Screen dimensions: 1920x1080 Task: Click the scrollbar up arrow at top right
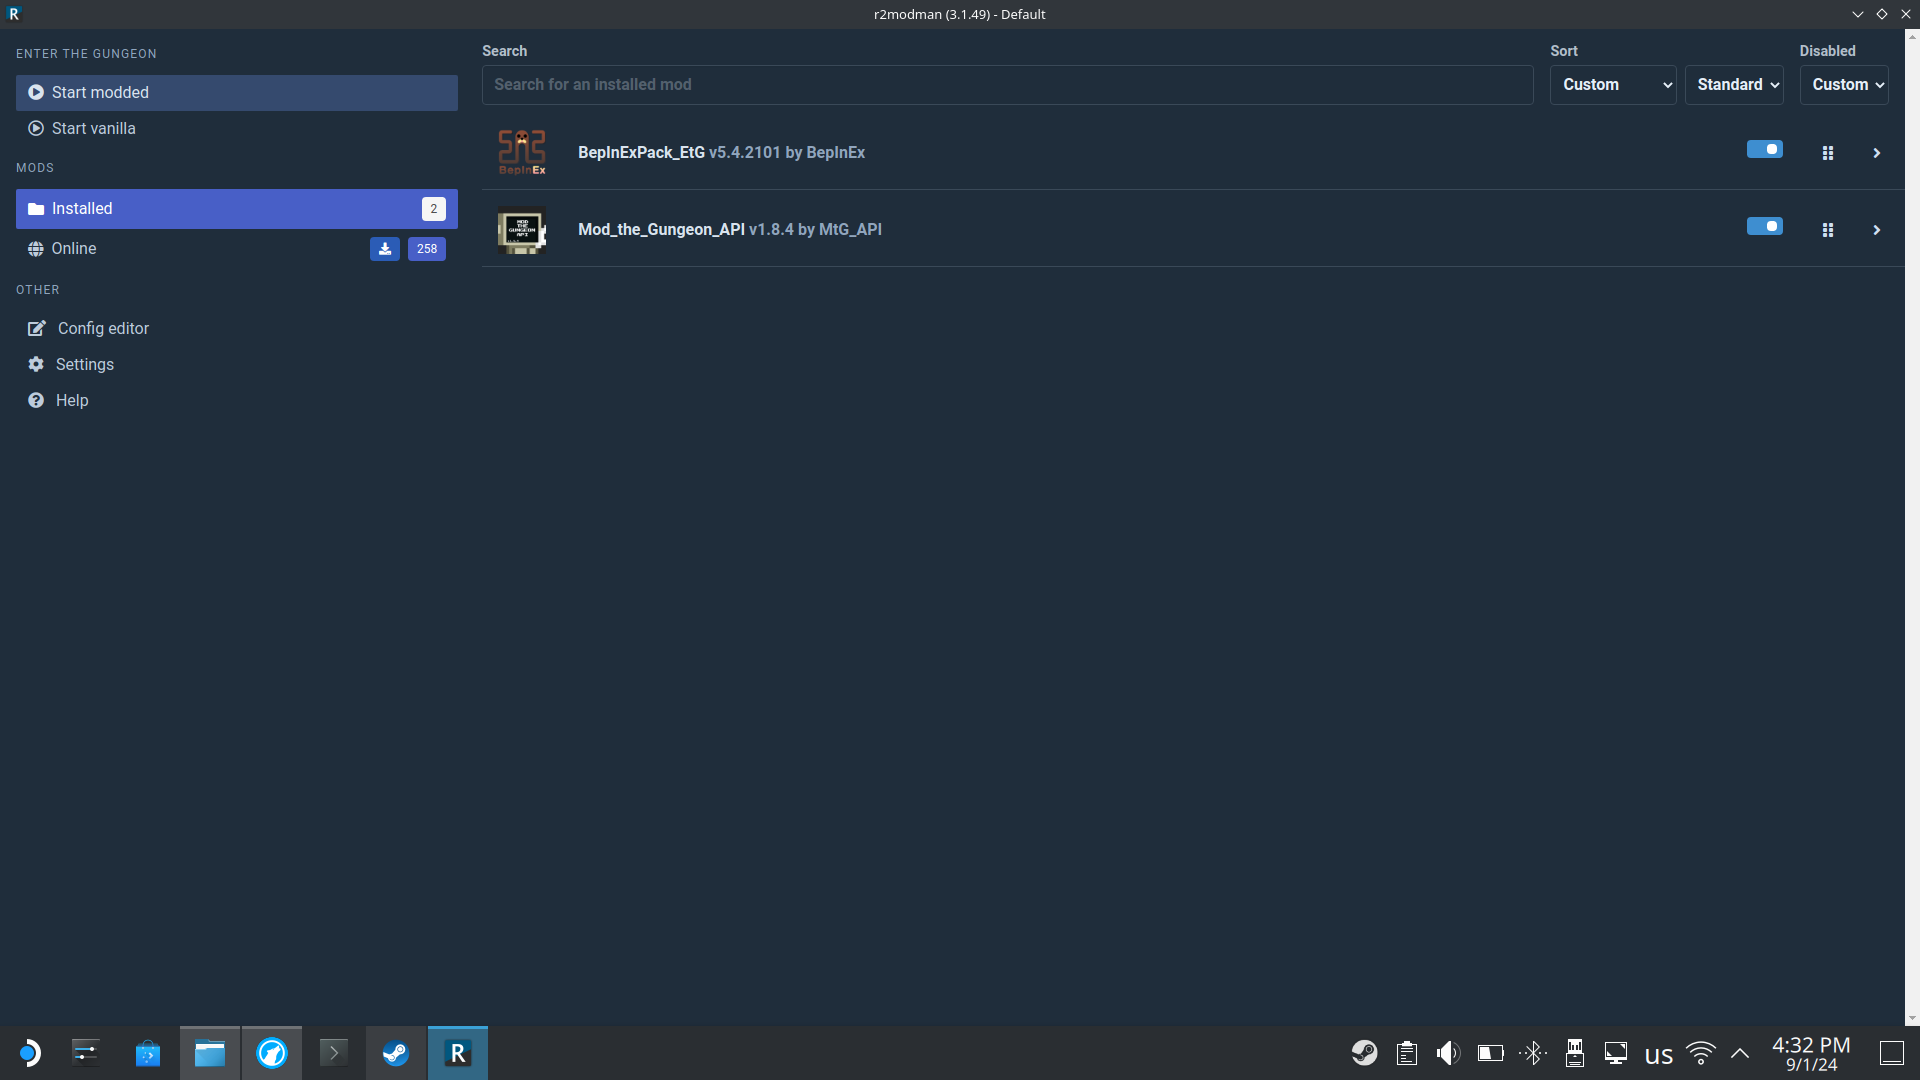point(1912,36)
